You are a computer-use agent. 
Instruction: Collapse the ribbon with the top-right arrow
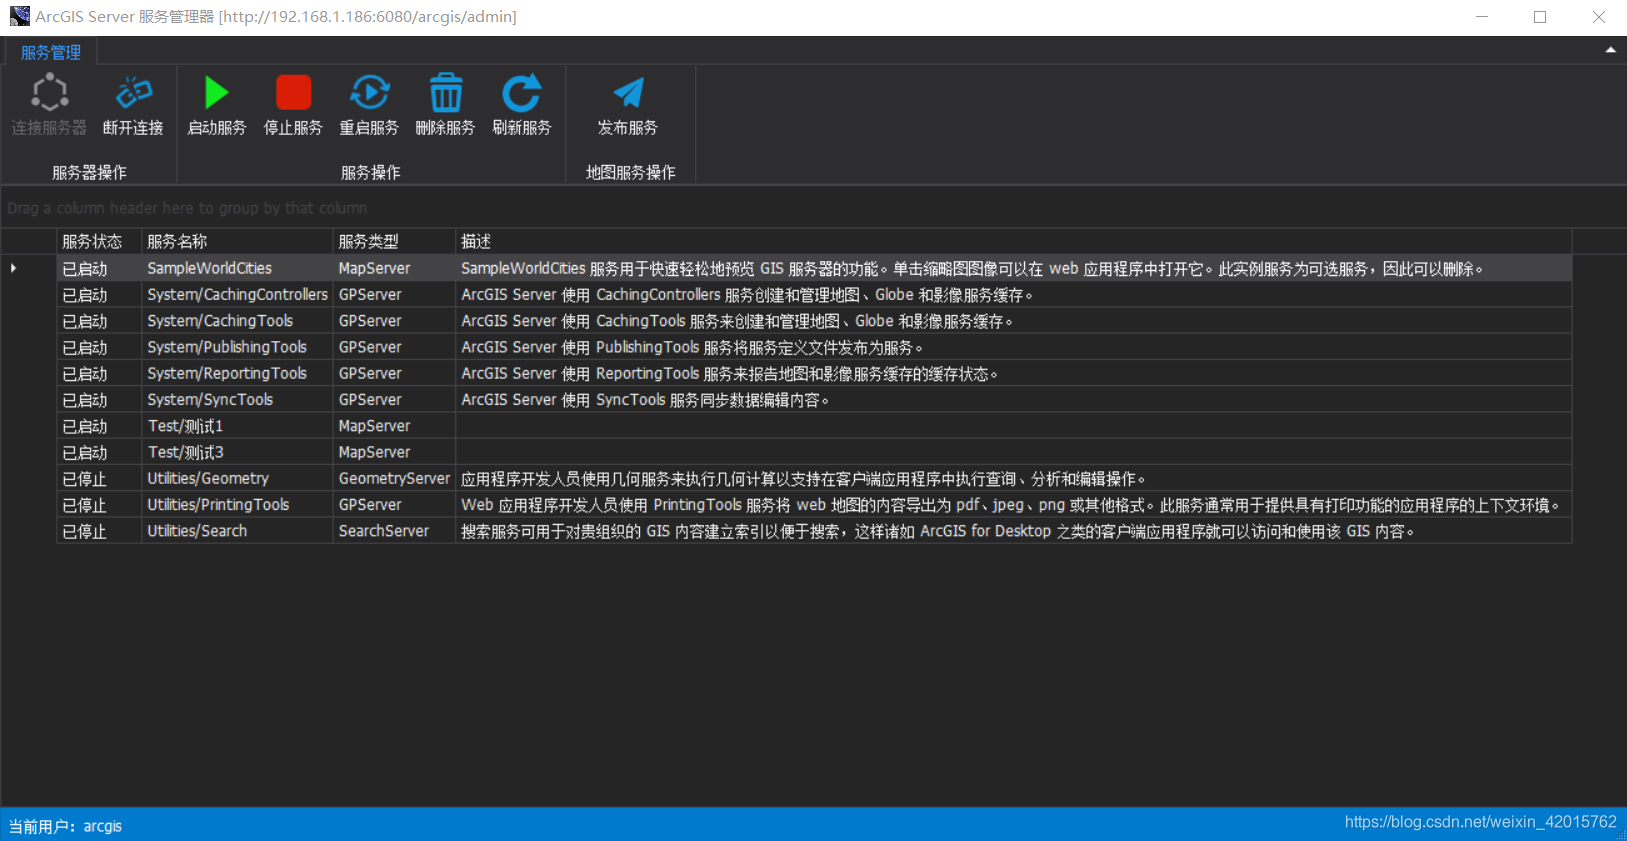click(x=1610, y=50)
